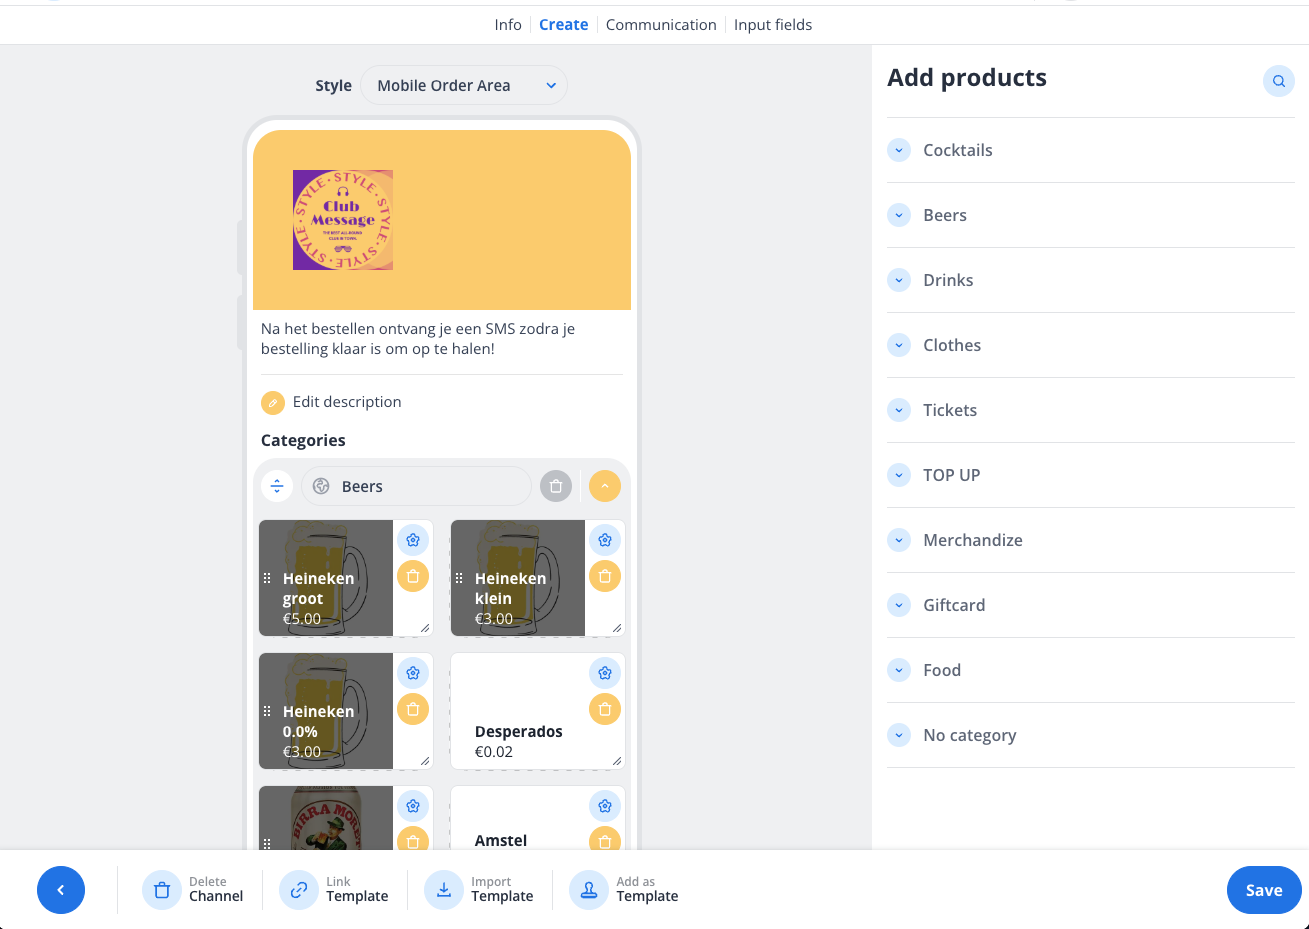This screenshot has width=1309, height=929.
Task: Click the Save button
Action: coord(1263,889)
